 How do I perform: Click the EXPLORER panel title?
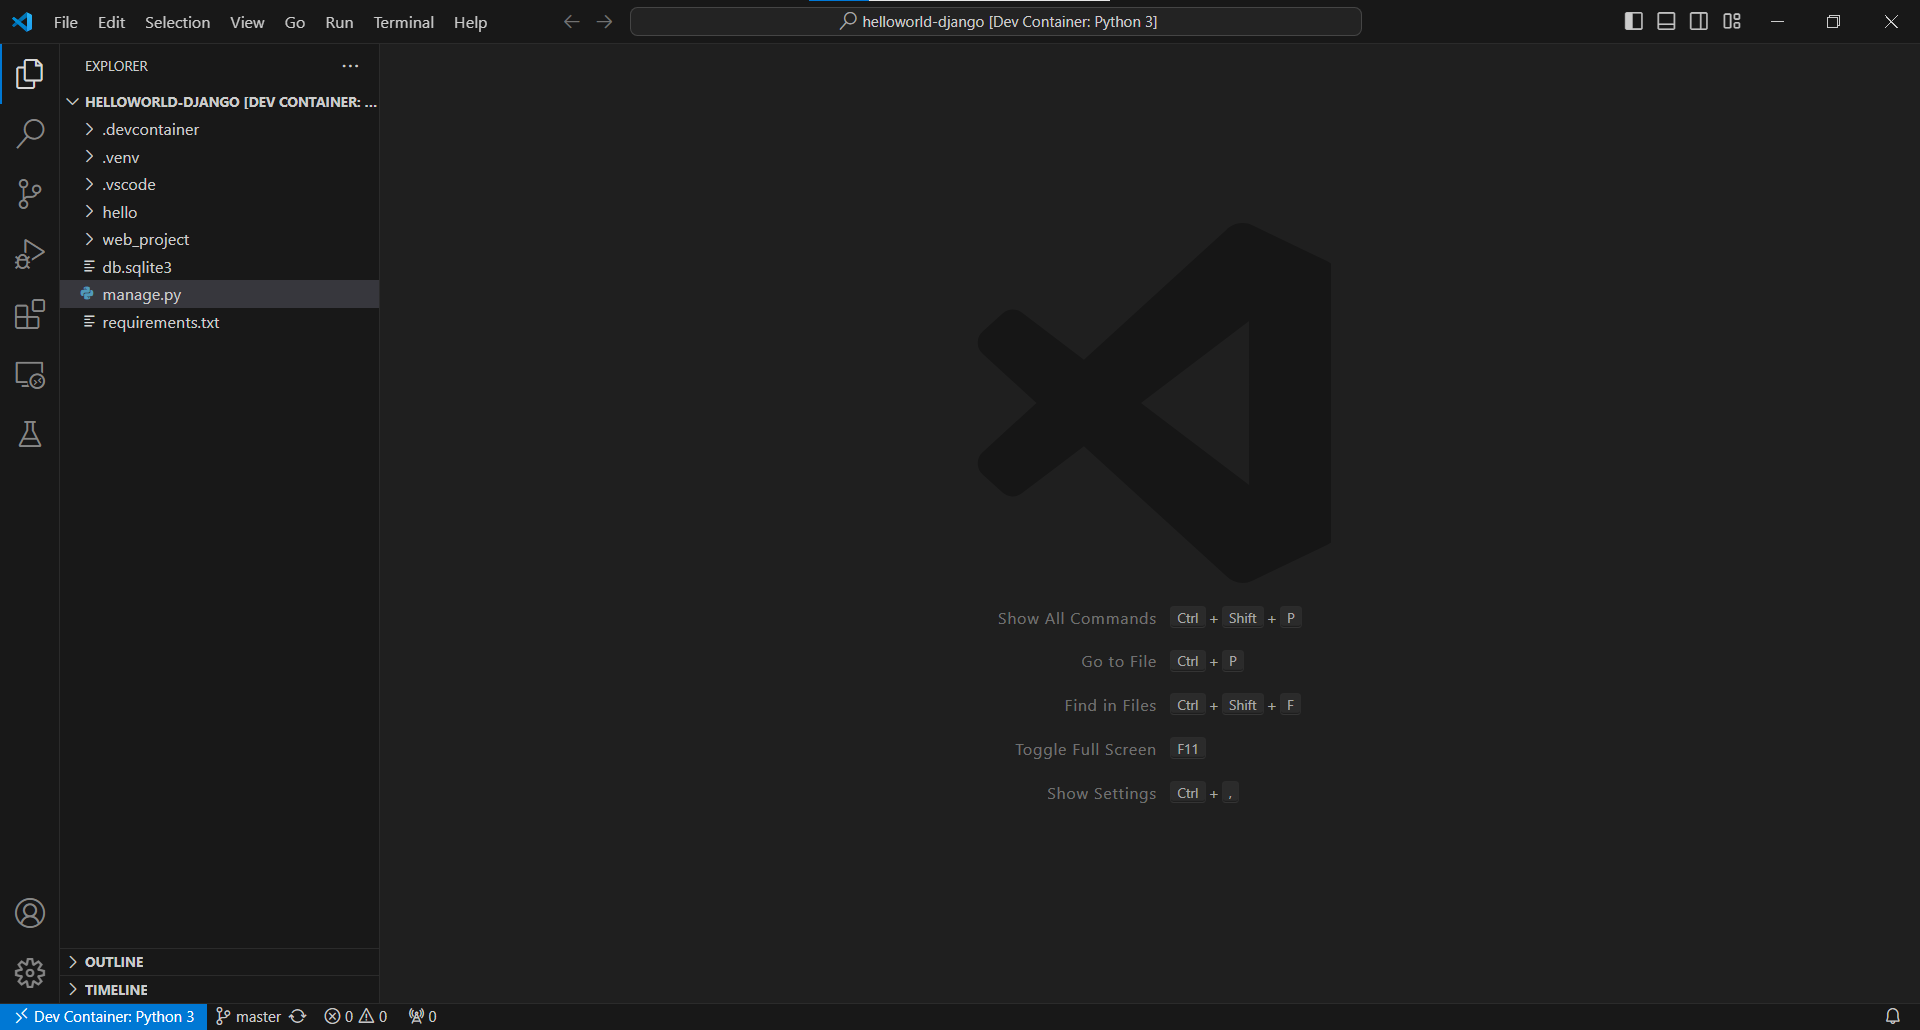(116, 66)
